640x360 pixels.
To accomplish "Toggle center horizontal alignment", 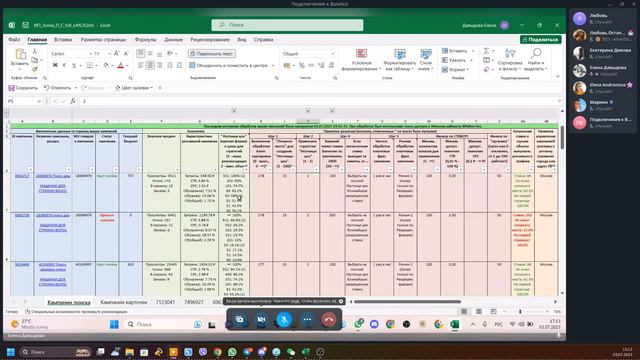I will 150,65.
